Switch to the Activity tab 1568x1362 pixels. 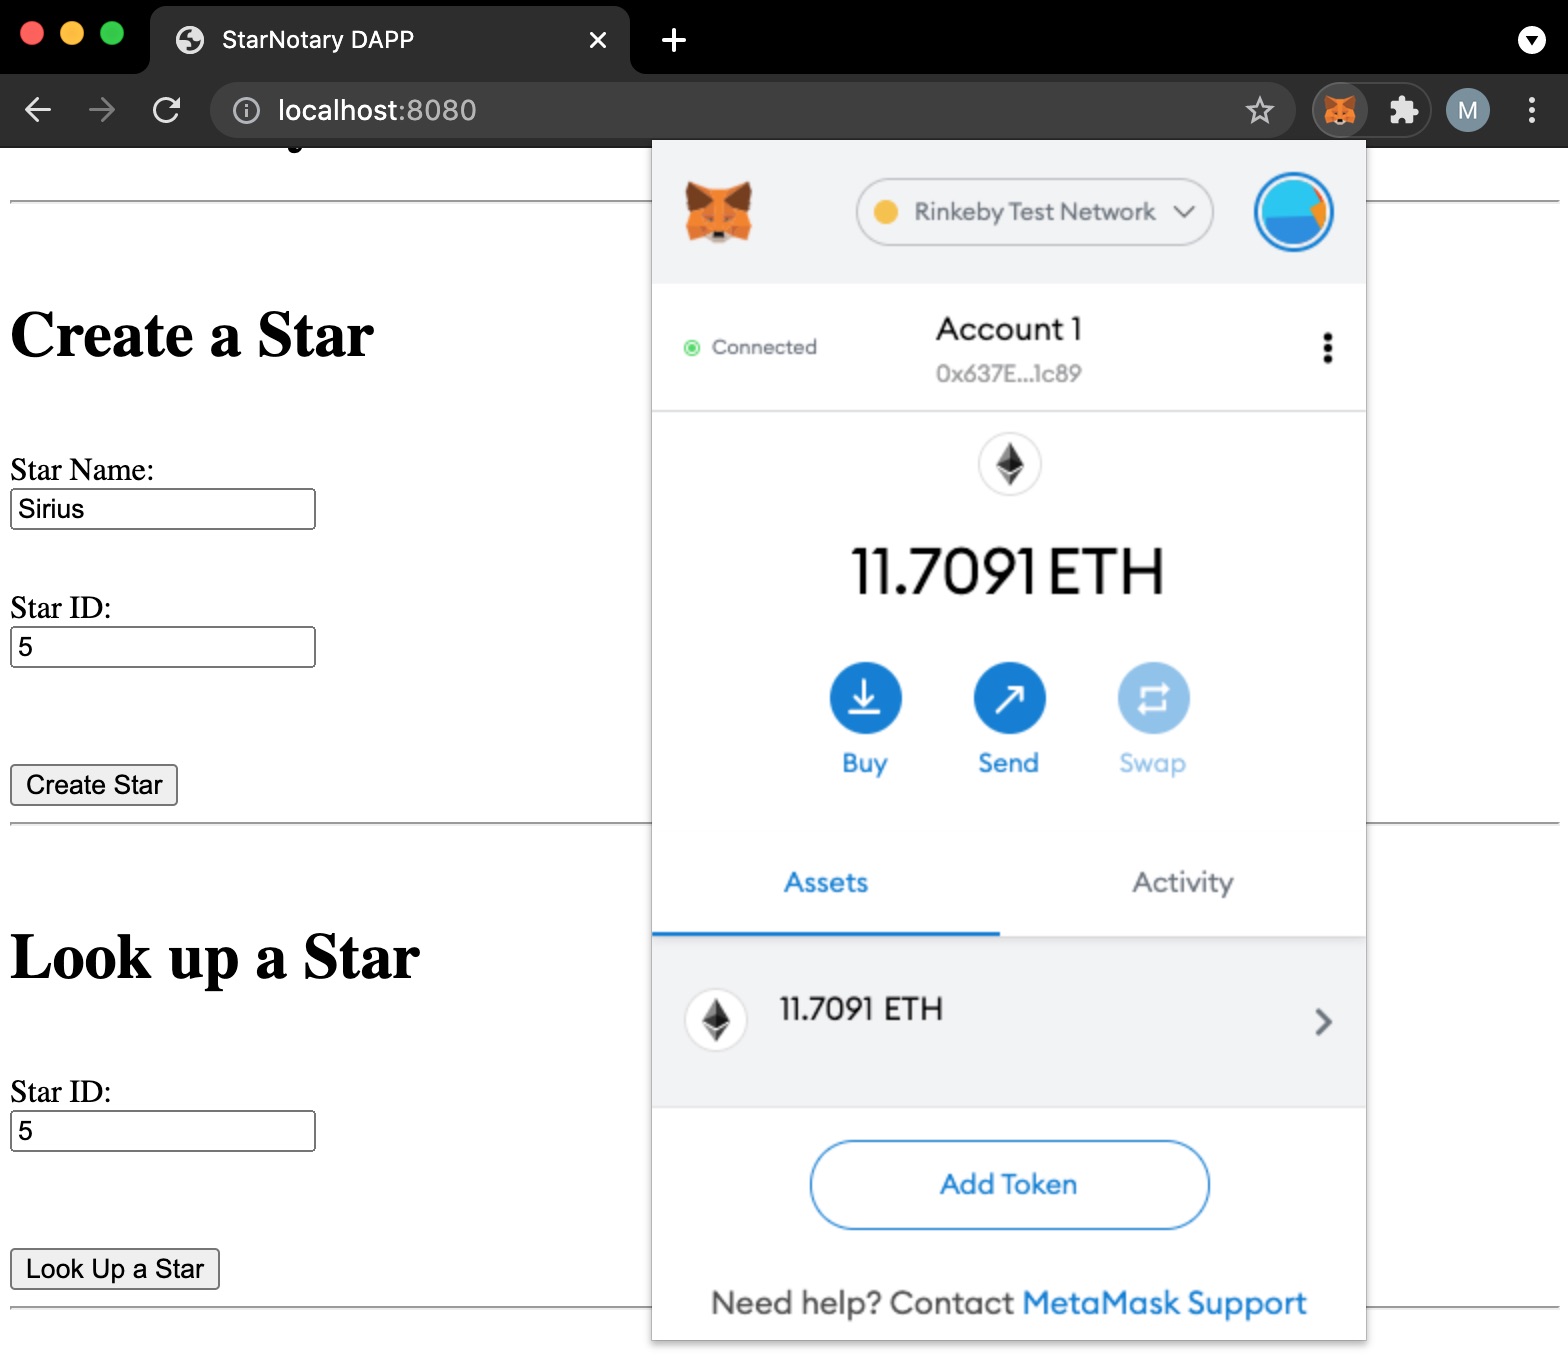pos(1182,882)
